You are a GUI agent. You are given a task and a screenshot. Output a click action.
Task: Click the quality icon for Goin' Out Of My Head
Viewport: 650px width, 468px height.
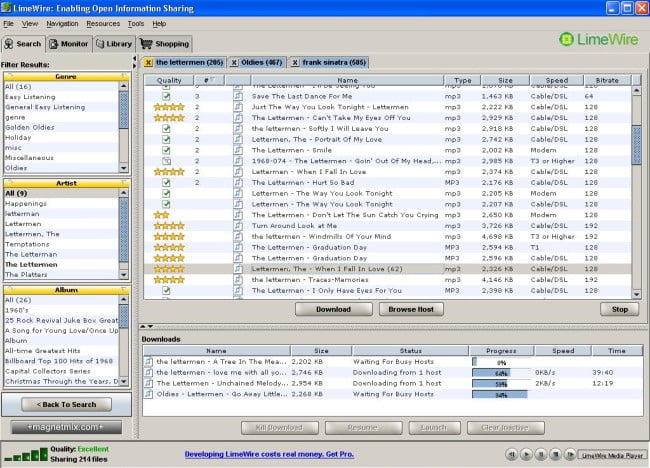tap(166, 161)
